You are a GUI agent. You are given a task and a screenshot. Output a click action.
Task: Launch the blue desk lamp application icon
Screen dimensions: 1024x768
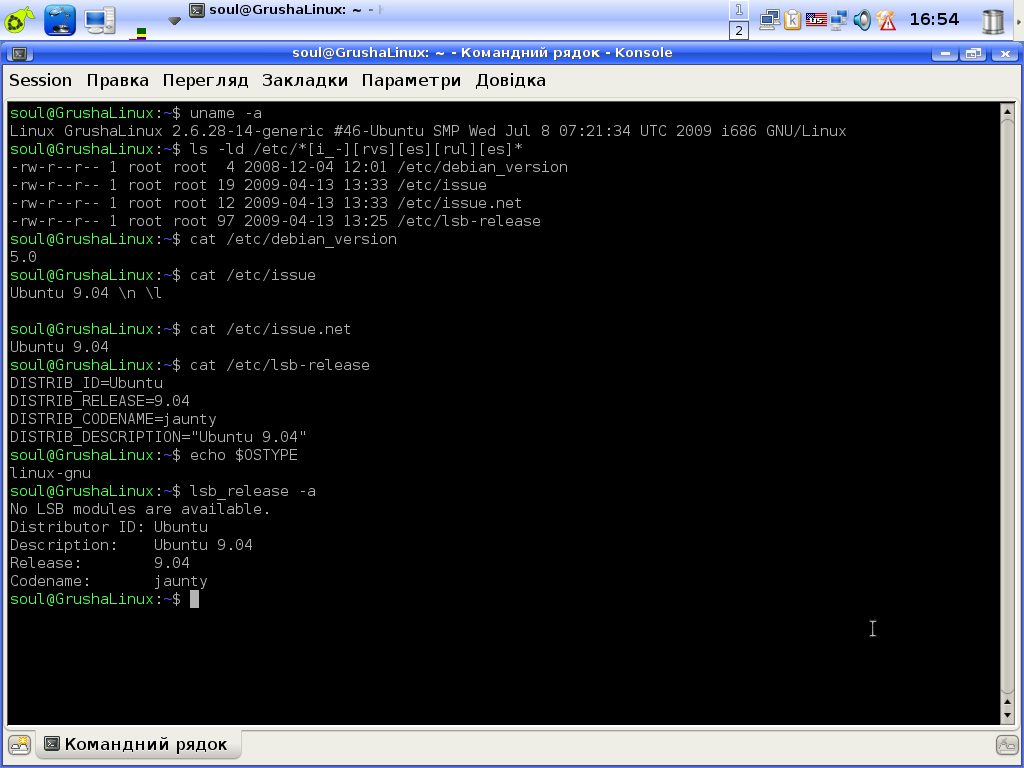[x=60, y=20]
